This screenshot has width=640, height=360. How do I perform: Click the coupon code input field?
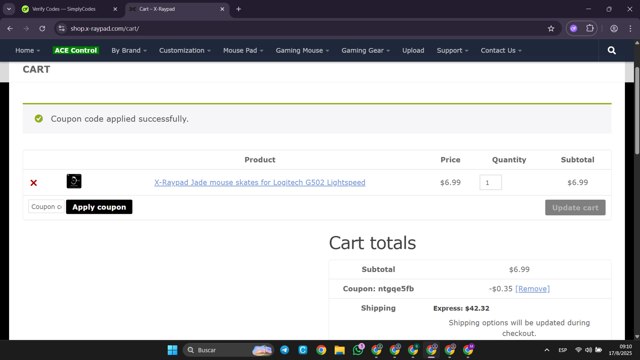(47, 207)
